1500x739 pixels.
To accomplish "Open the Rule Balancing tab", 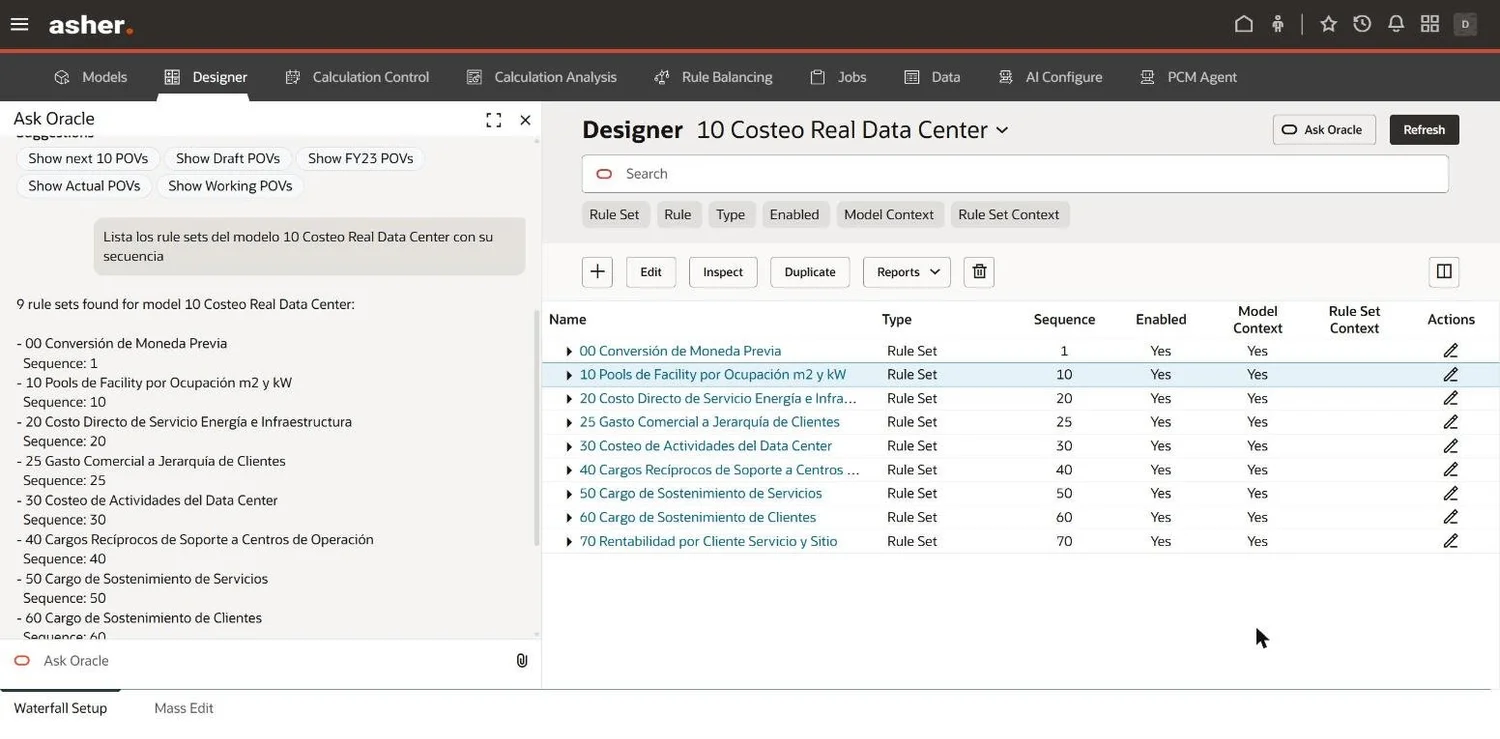I will click(713, 77).
